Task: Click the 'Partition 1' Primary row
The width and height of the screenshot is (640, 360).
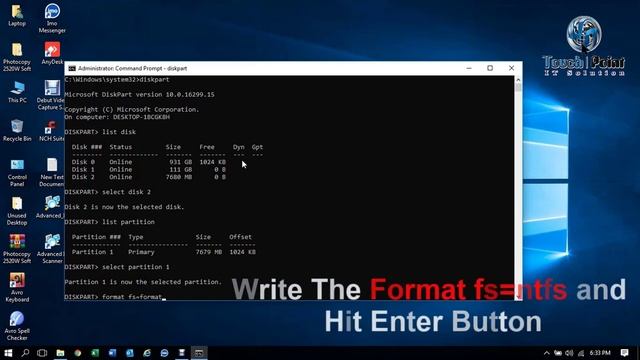Action: [x=164, y=252]
